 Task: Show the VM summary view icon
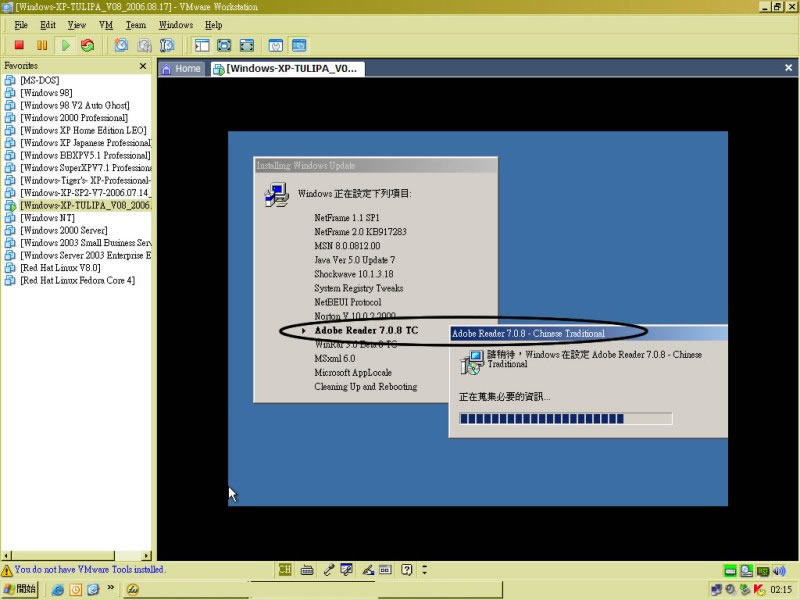coord(276,45)
